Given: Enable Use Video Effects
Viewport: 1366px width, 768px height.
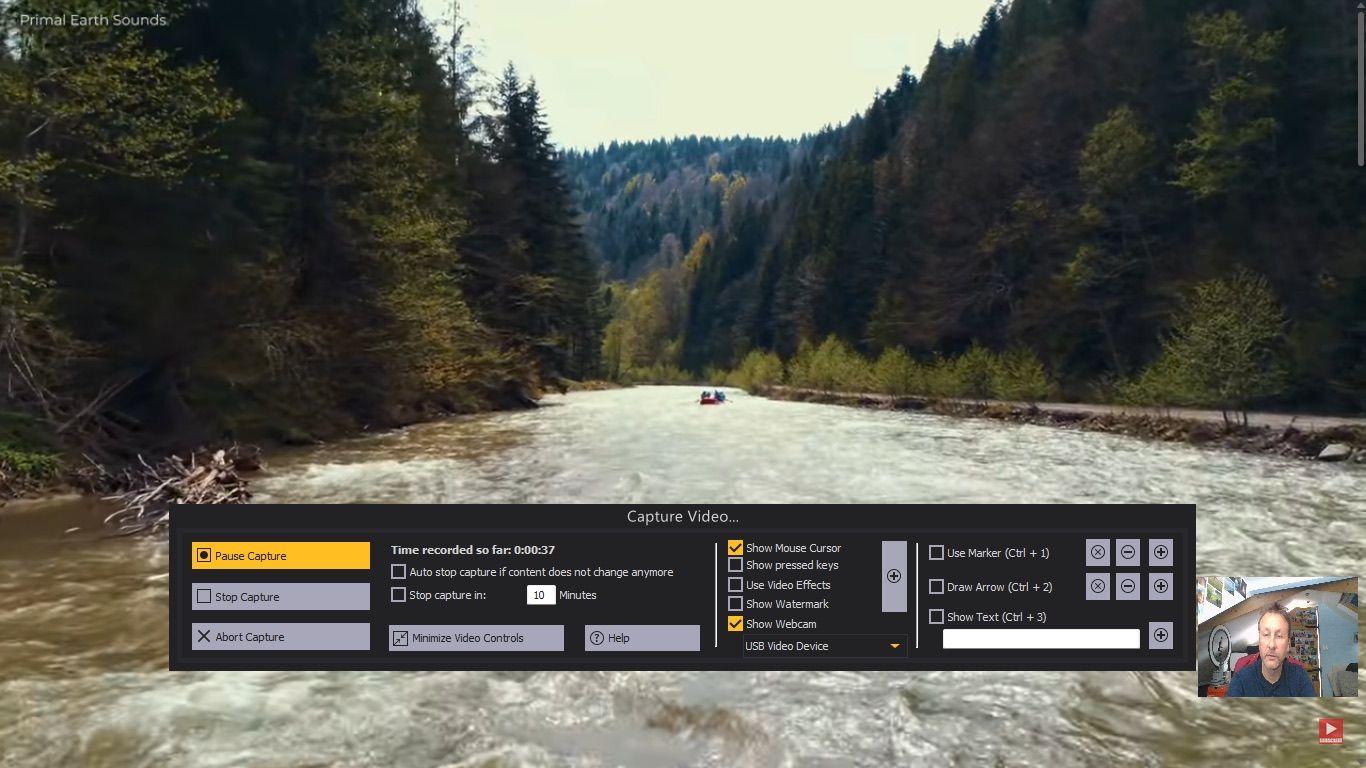Looking at the screenshot, I should [x=736, y=584].
